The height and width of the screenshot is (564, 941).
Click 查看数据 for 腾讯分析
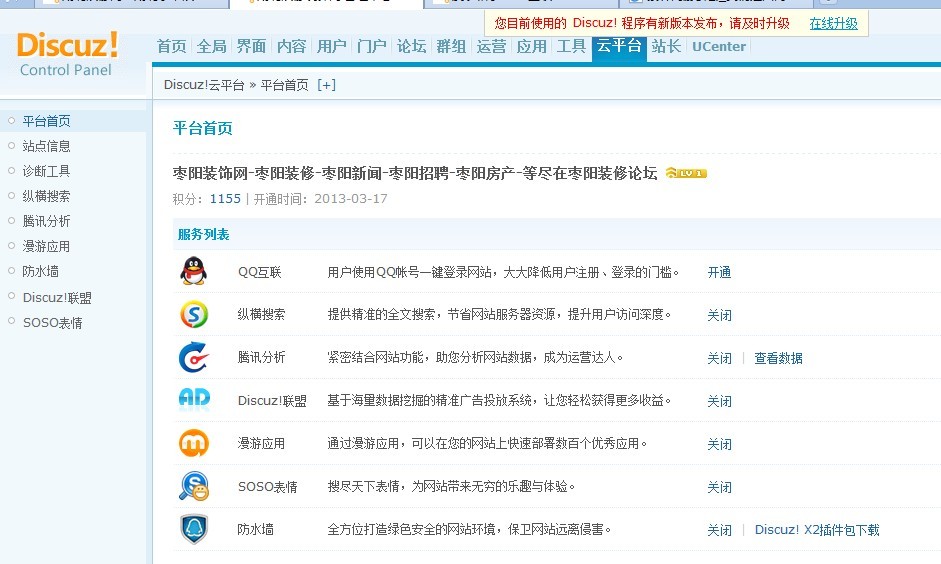point(778,358)
